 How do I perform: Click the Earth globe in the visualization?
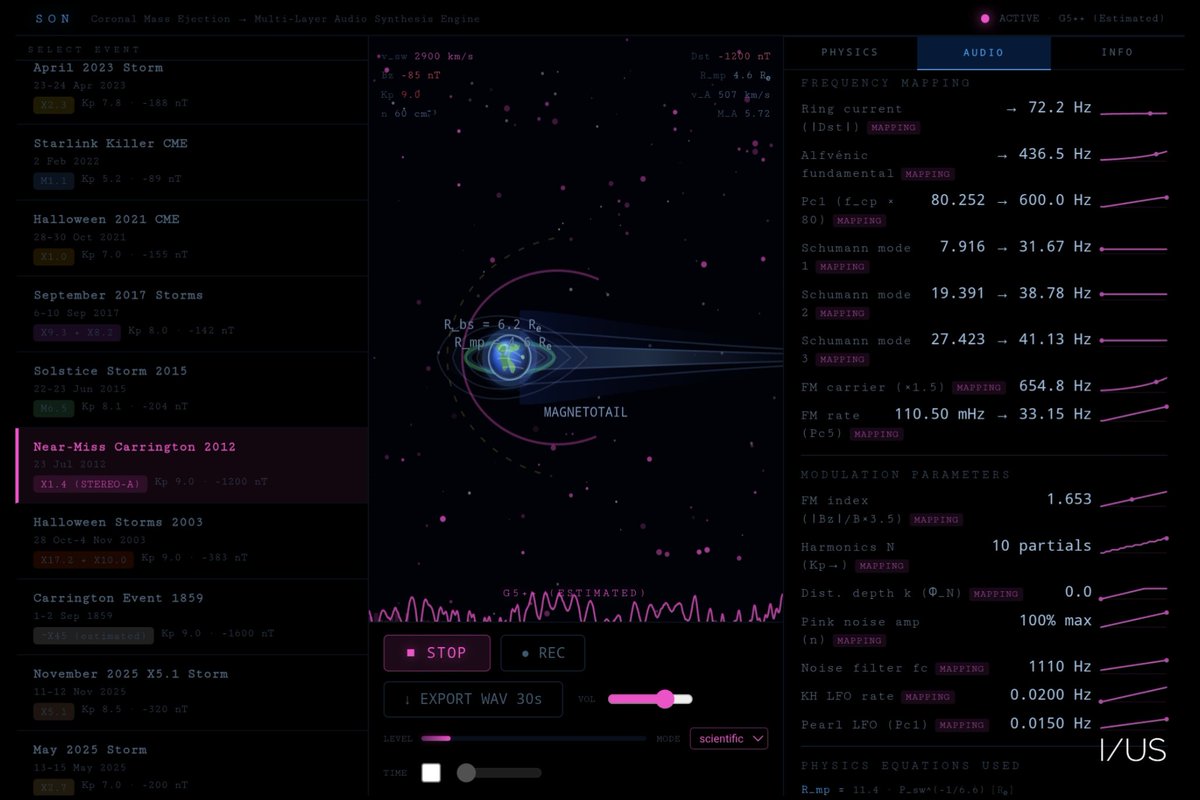click(509, 358)
